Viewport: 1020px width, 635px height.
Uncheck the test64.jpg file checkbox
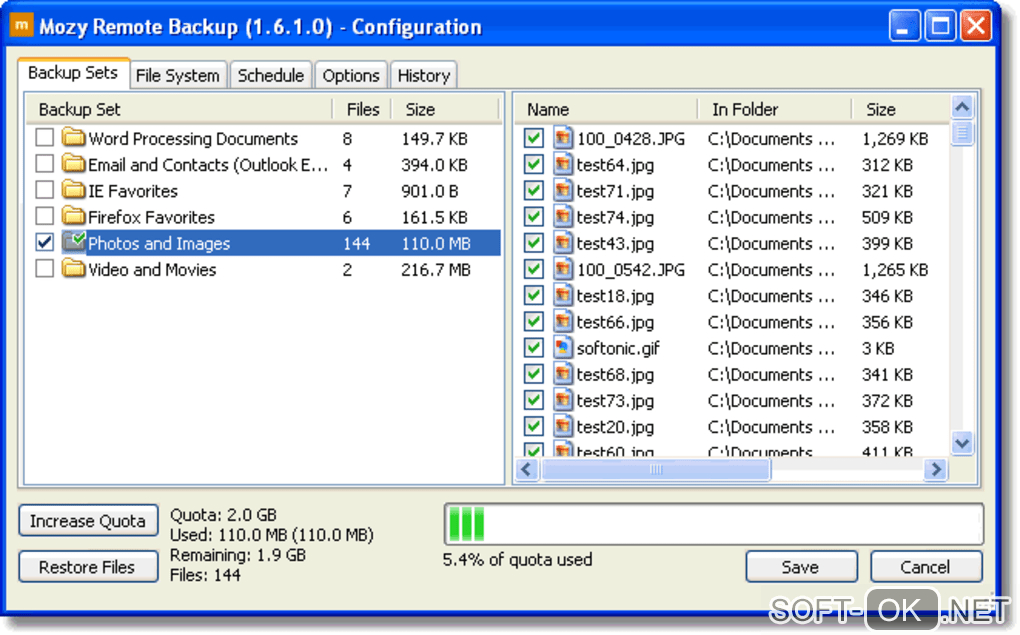coord(533,164)
